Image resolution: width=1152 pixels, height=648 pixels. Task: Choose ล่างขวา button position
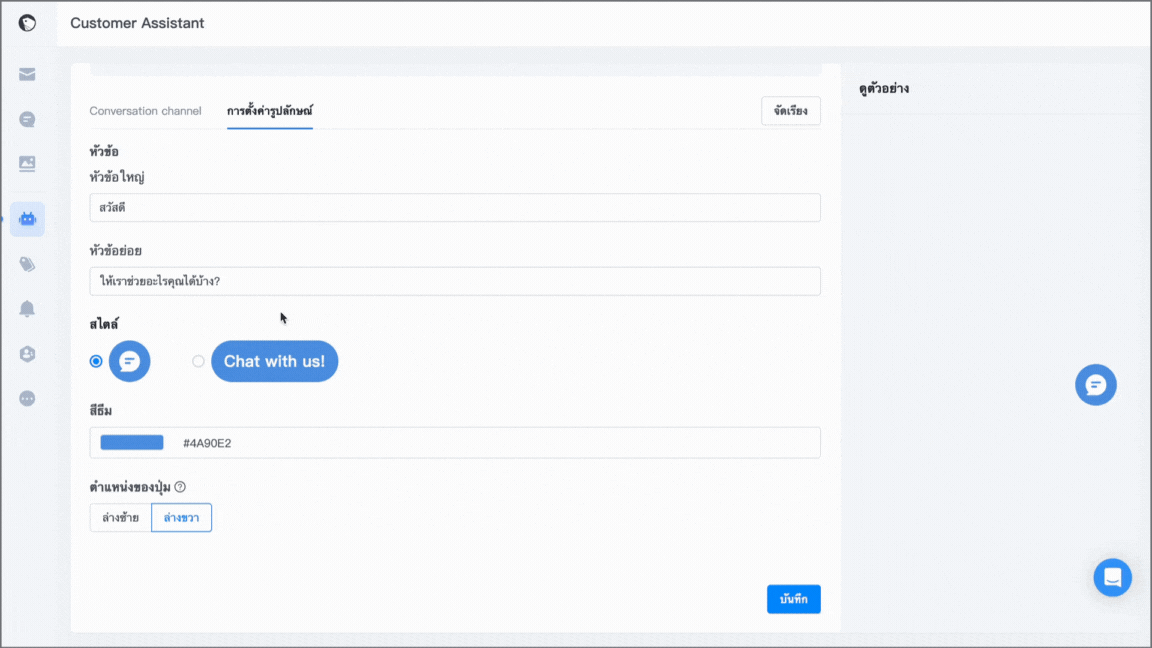point(181,518)
